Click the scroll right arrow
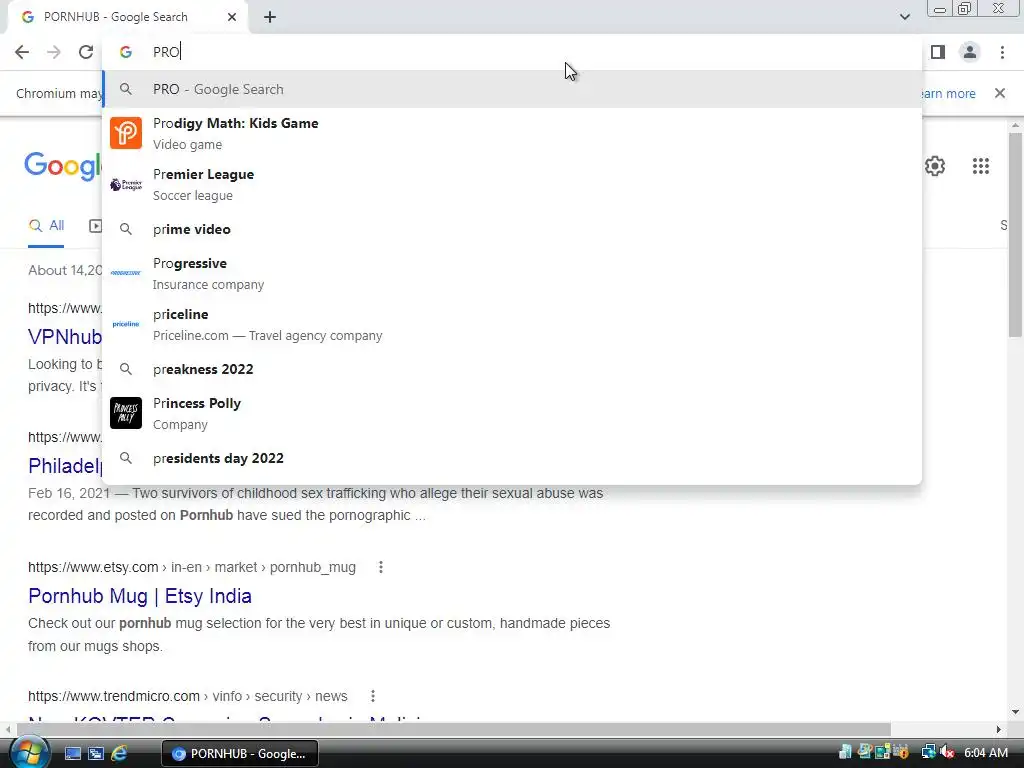 (999, 729)
